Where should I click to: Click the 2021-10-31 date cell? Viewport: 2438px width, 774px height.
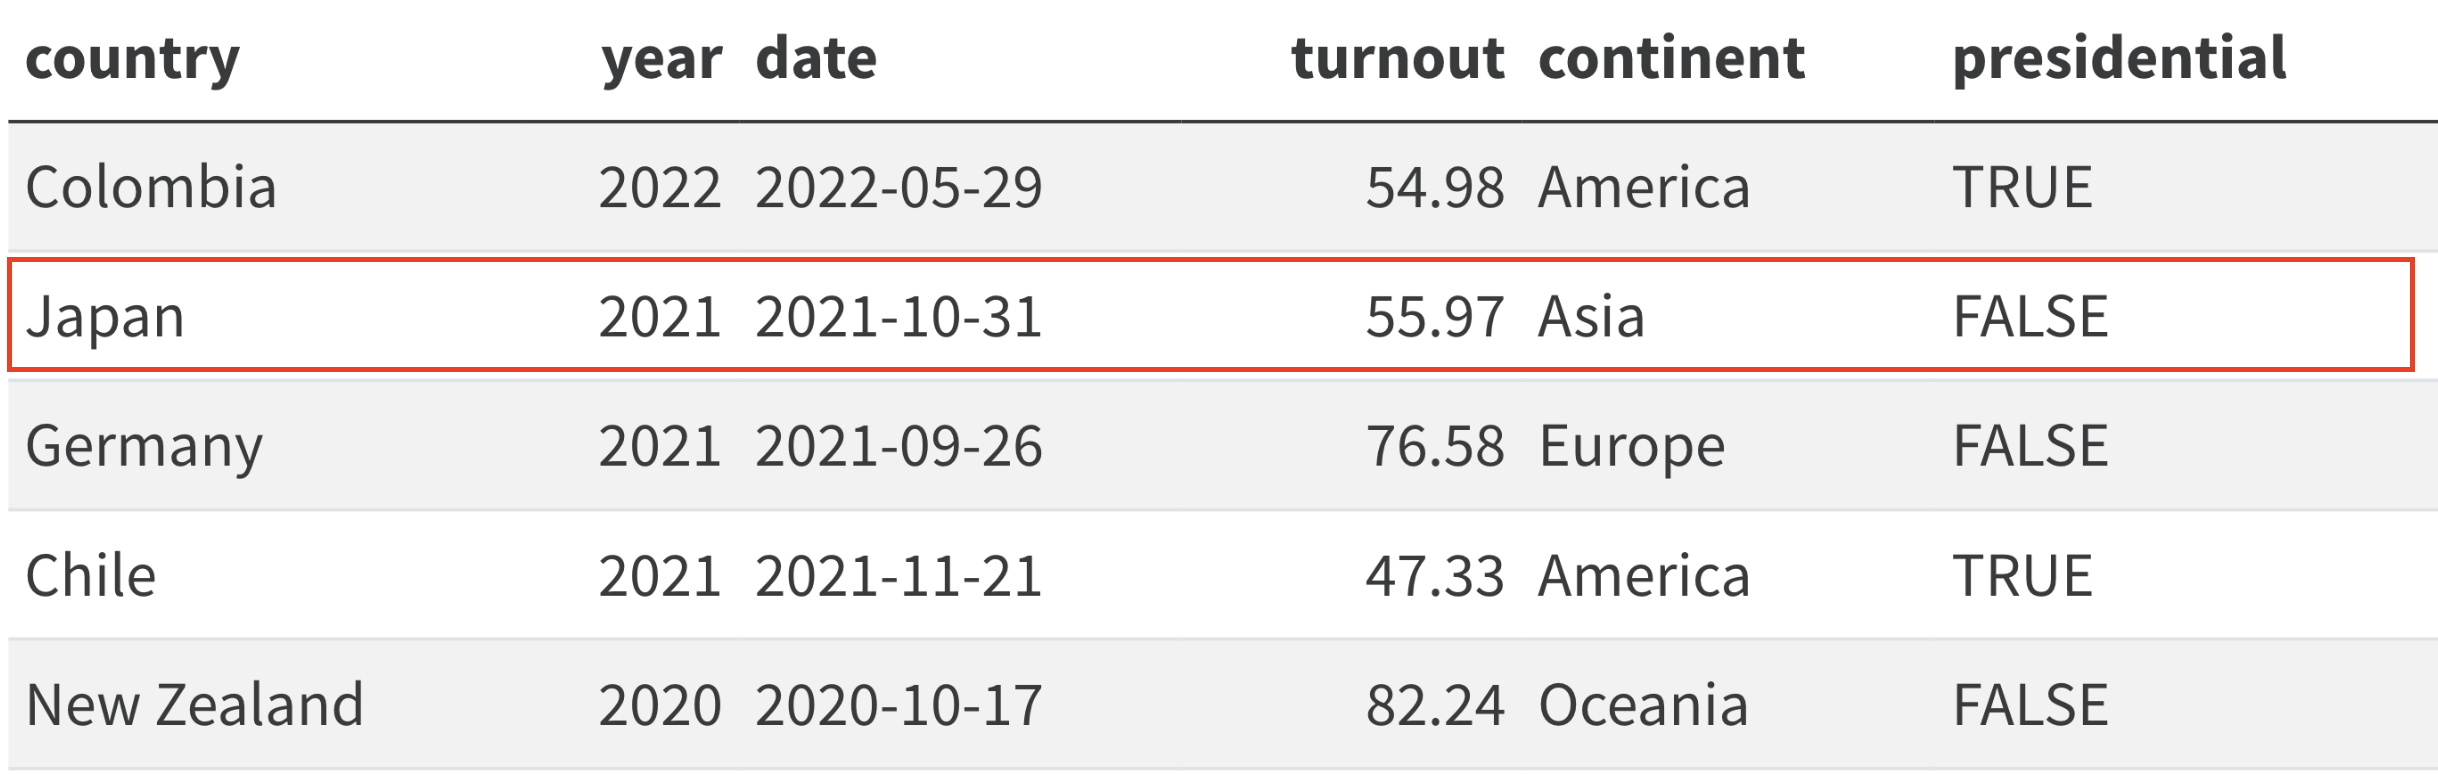click(x=898, y=317)
